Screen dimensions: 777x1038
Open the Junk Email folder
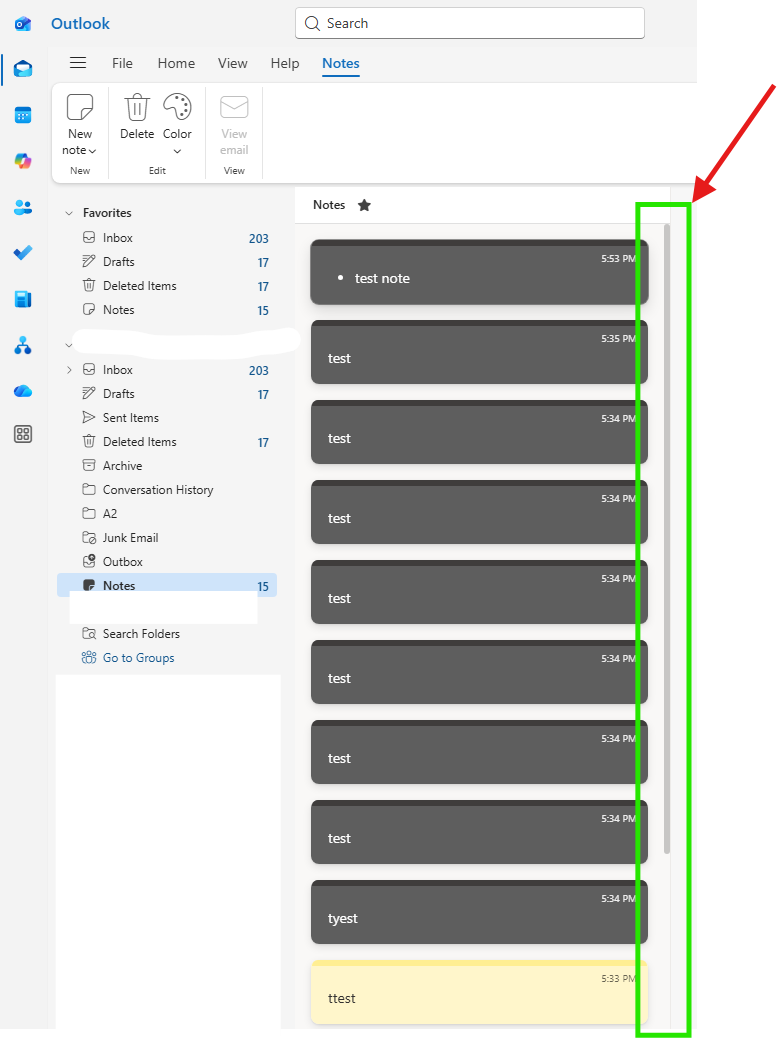[x=167, y=538]
